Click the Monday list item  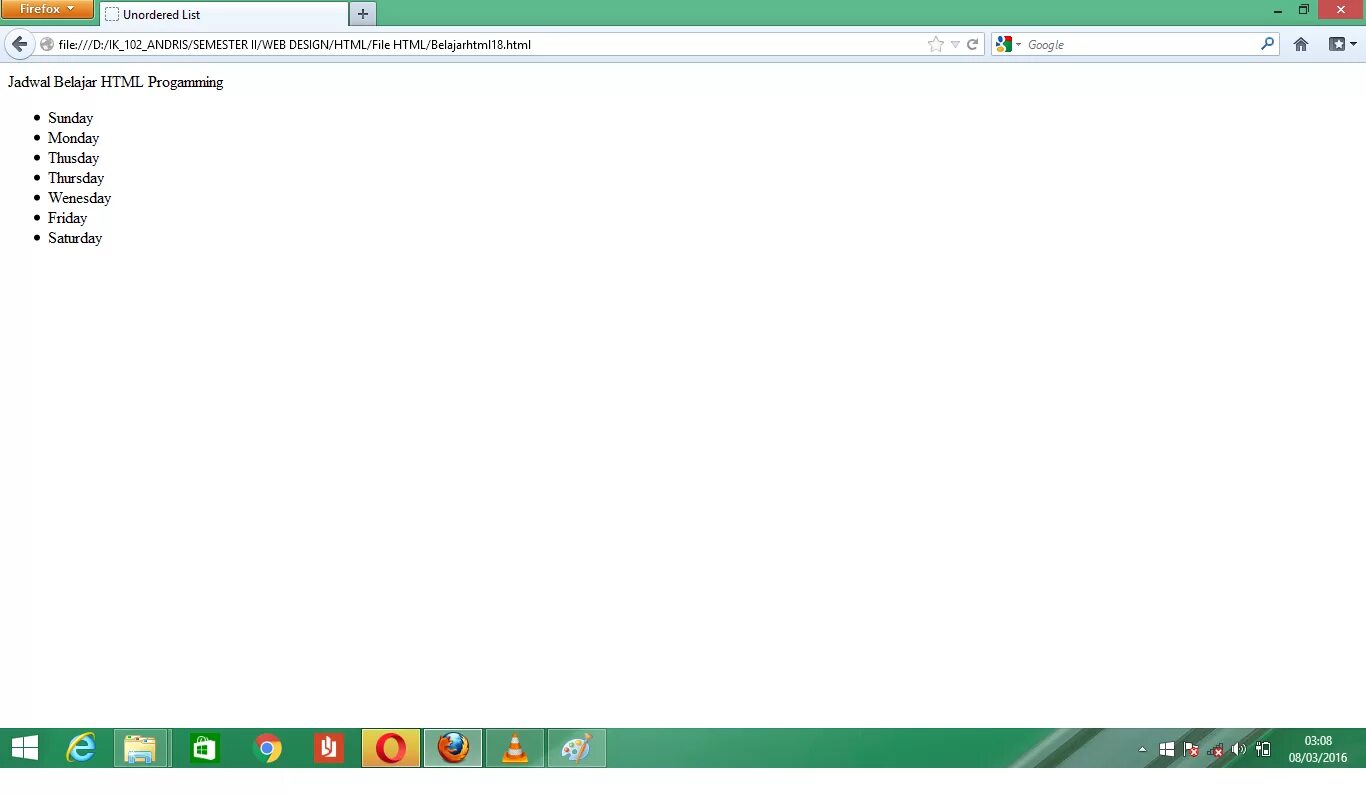coord(73,138)
